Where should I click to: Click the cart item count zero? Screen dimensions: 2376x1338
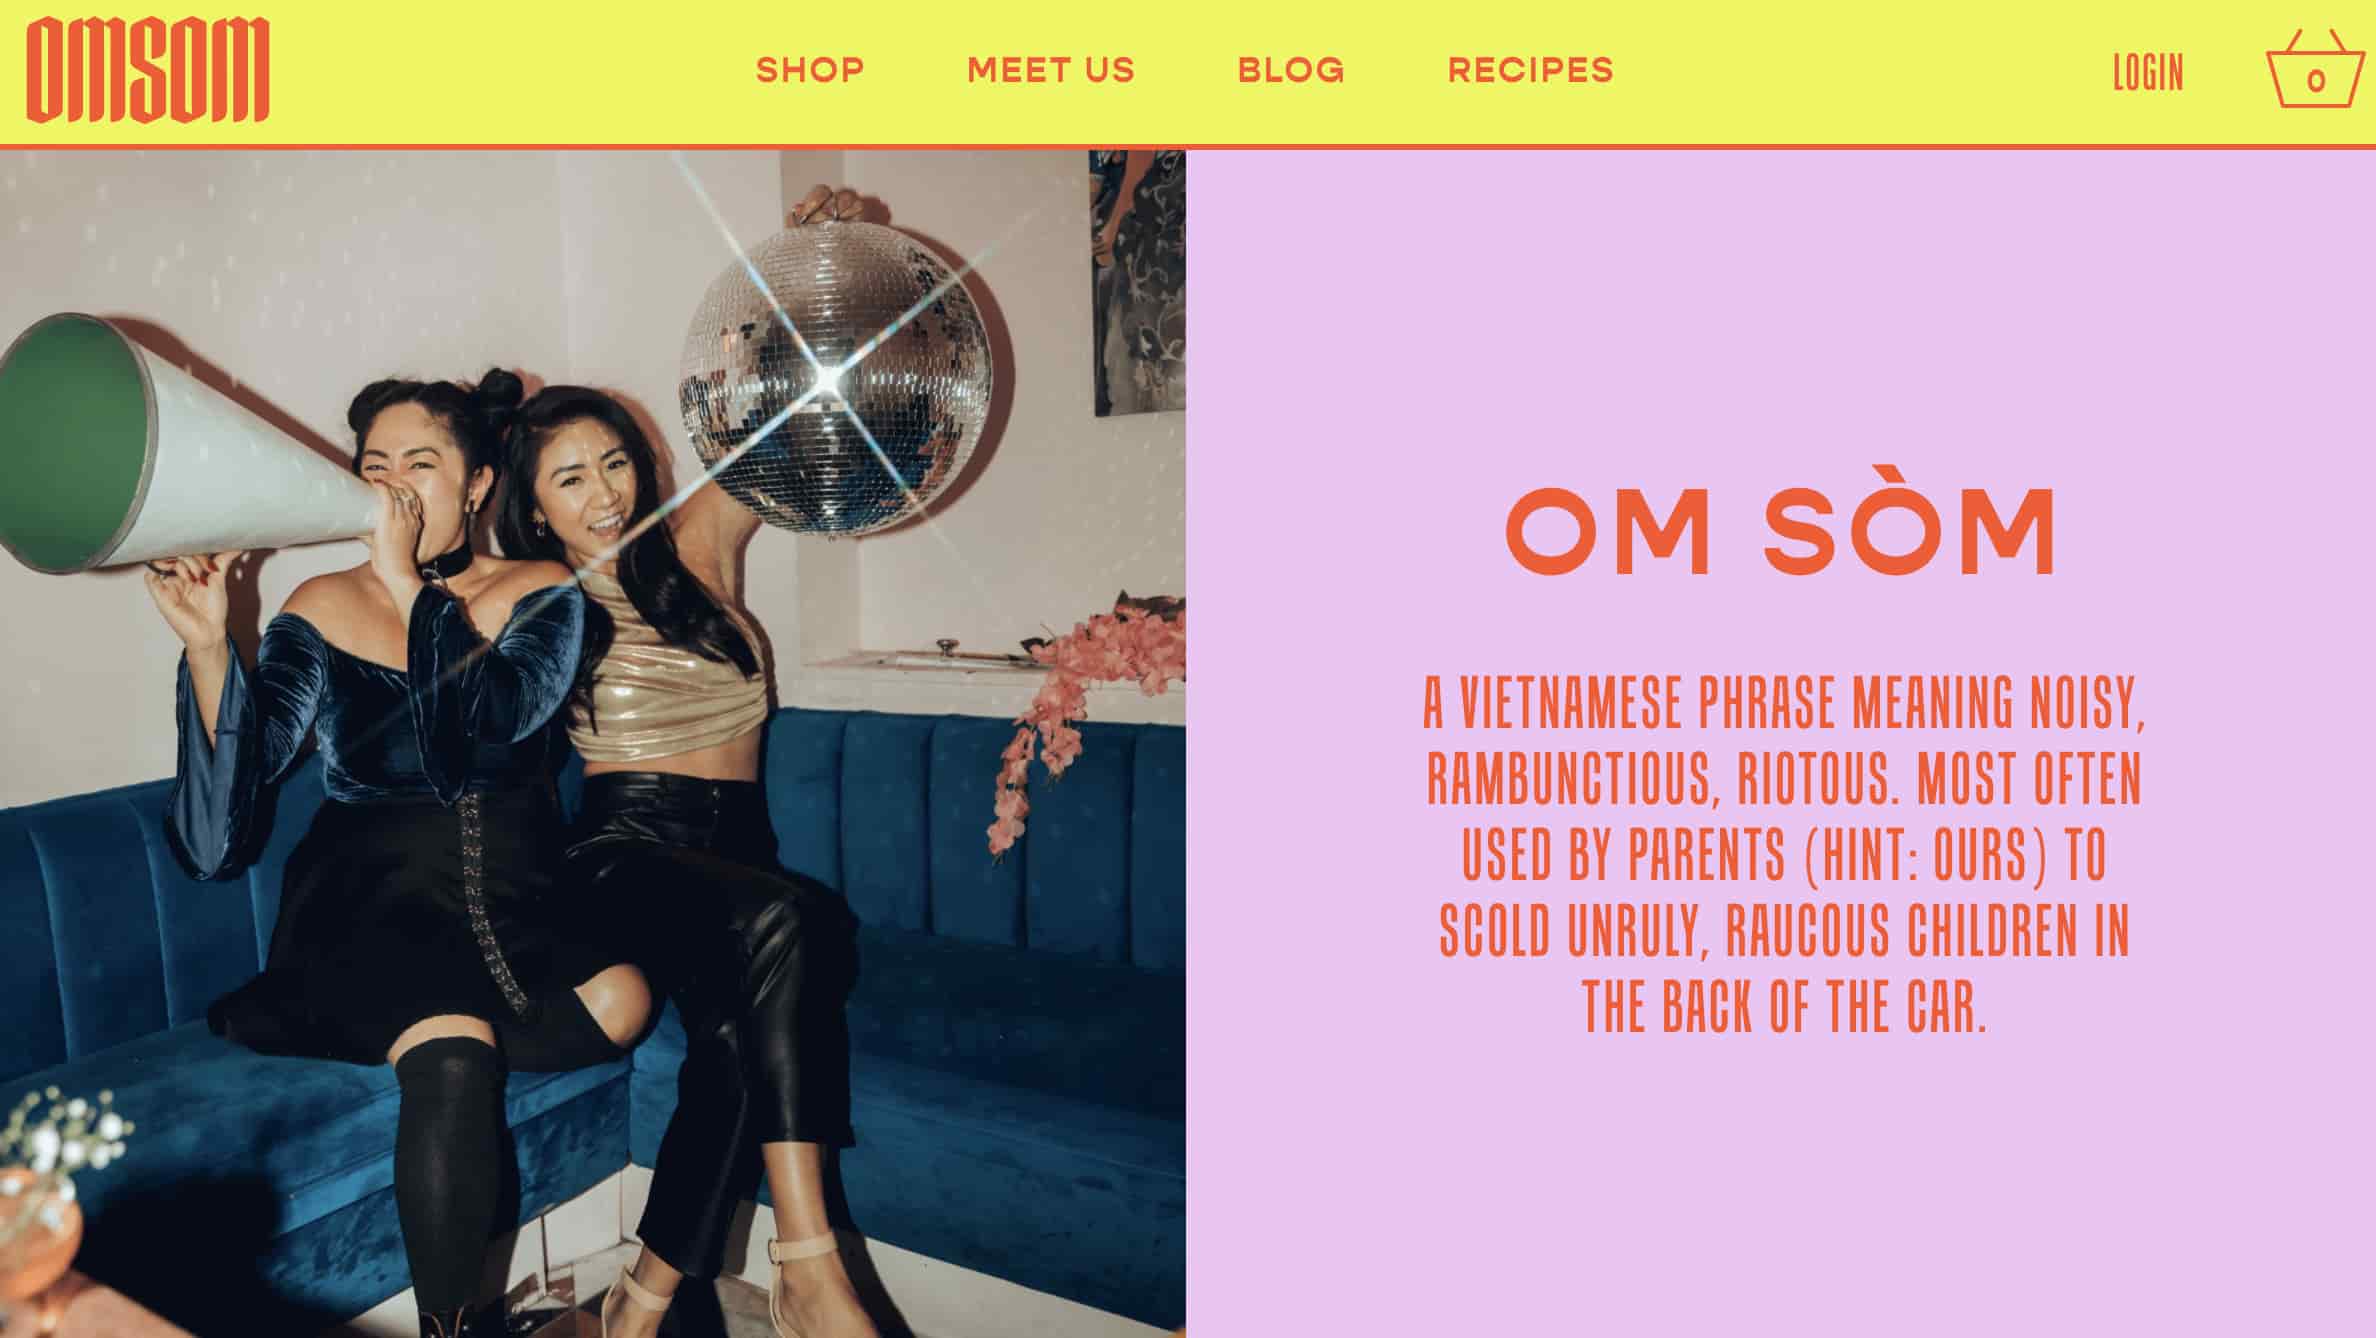point(2316,81)
